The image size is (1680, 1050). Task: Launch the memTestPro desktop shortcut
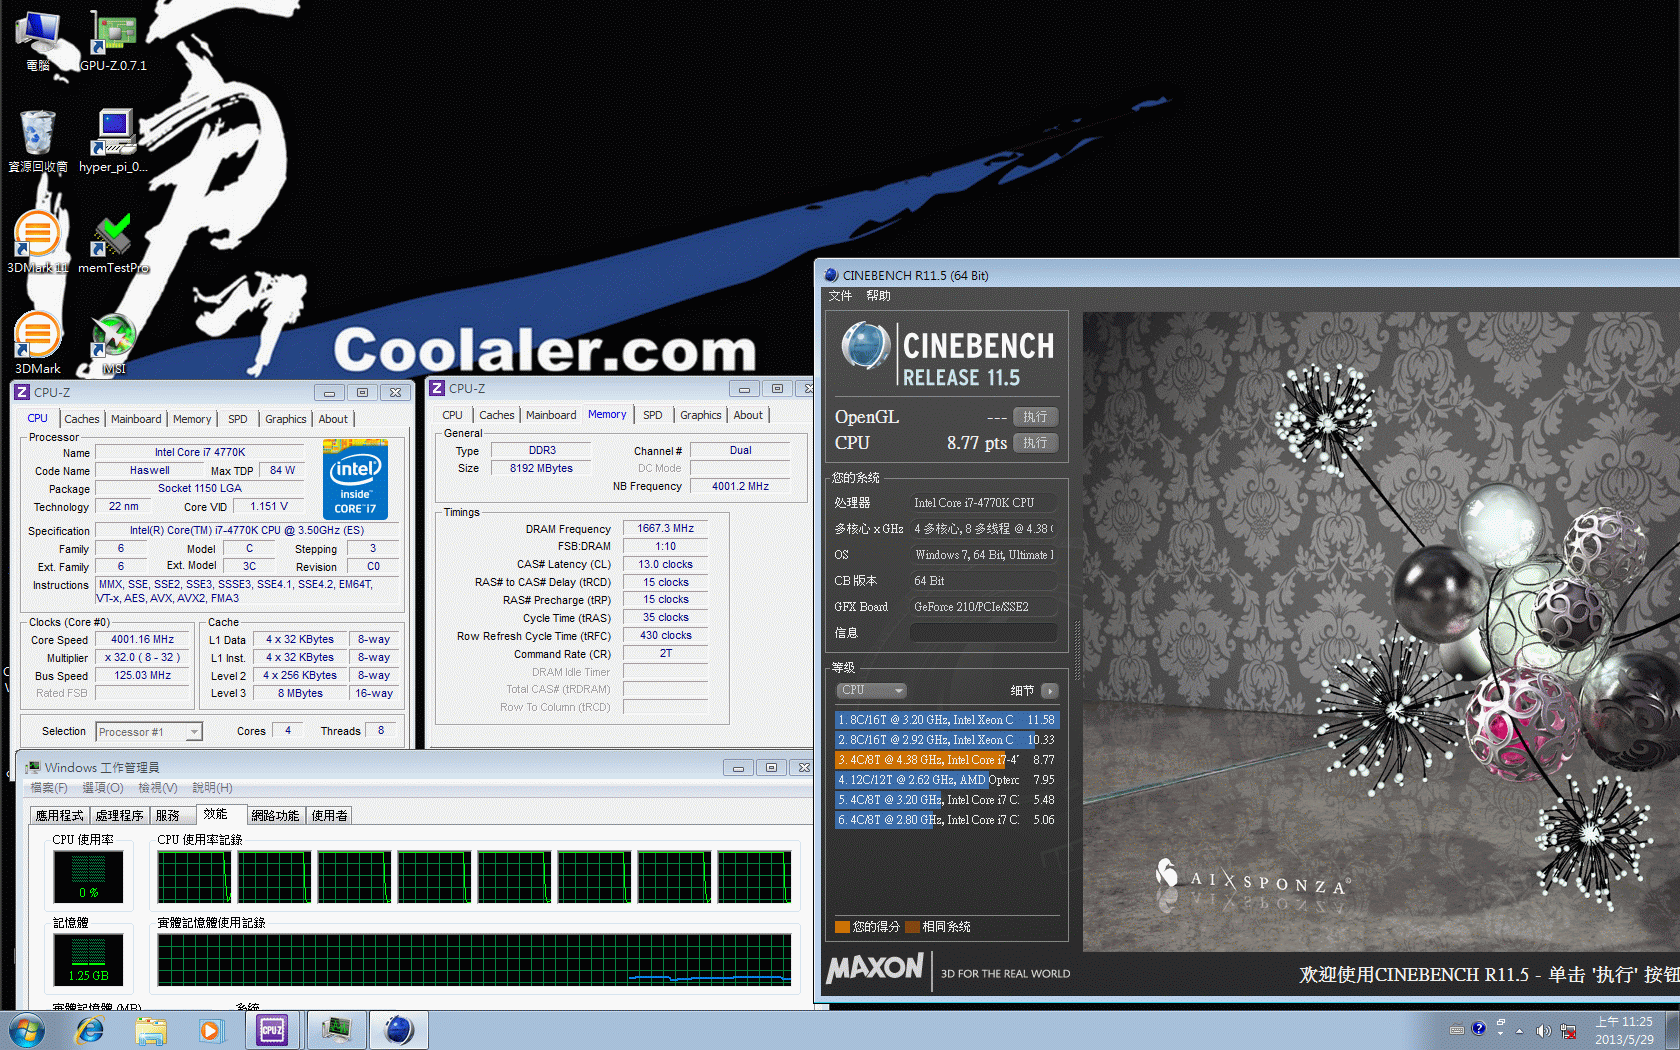coord(113,242)
